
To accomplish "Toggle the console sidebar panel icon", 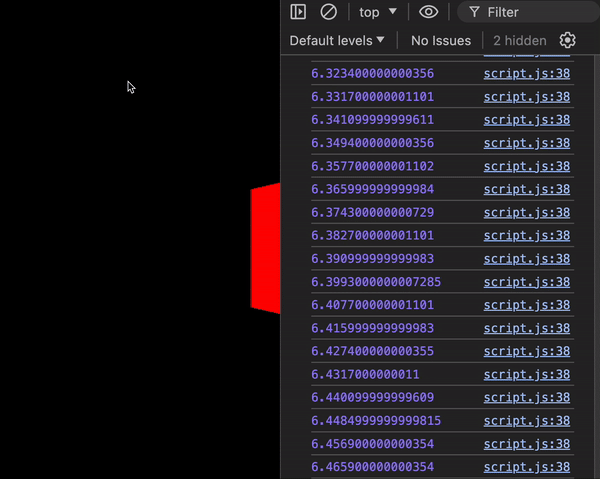I will 298,12.
